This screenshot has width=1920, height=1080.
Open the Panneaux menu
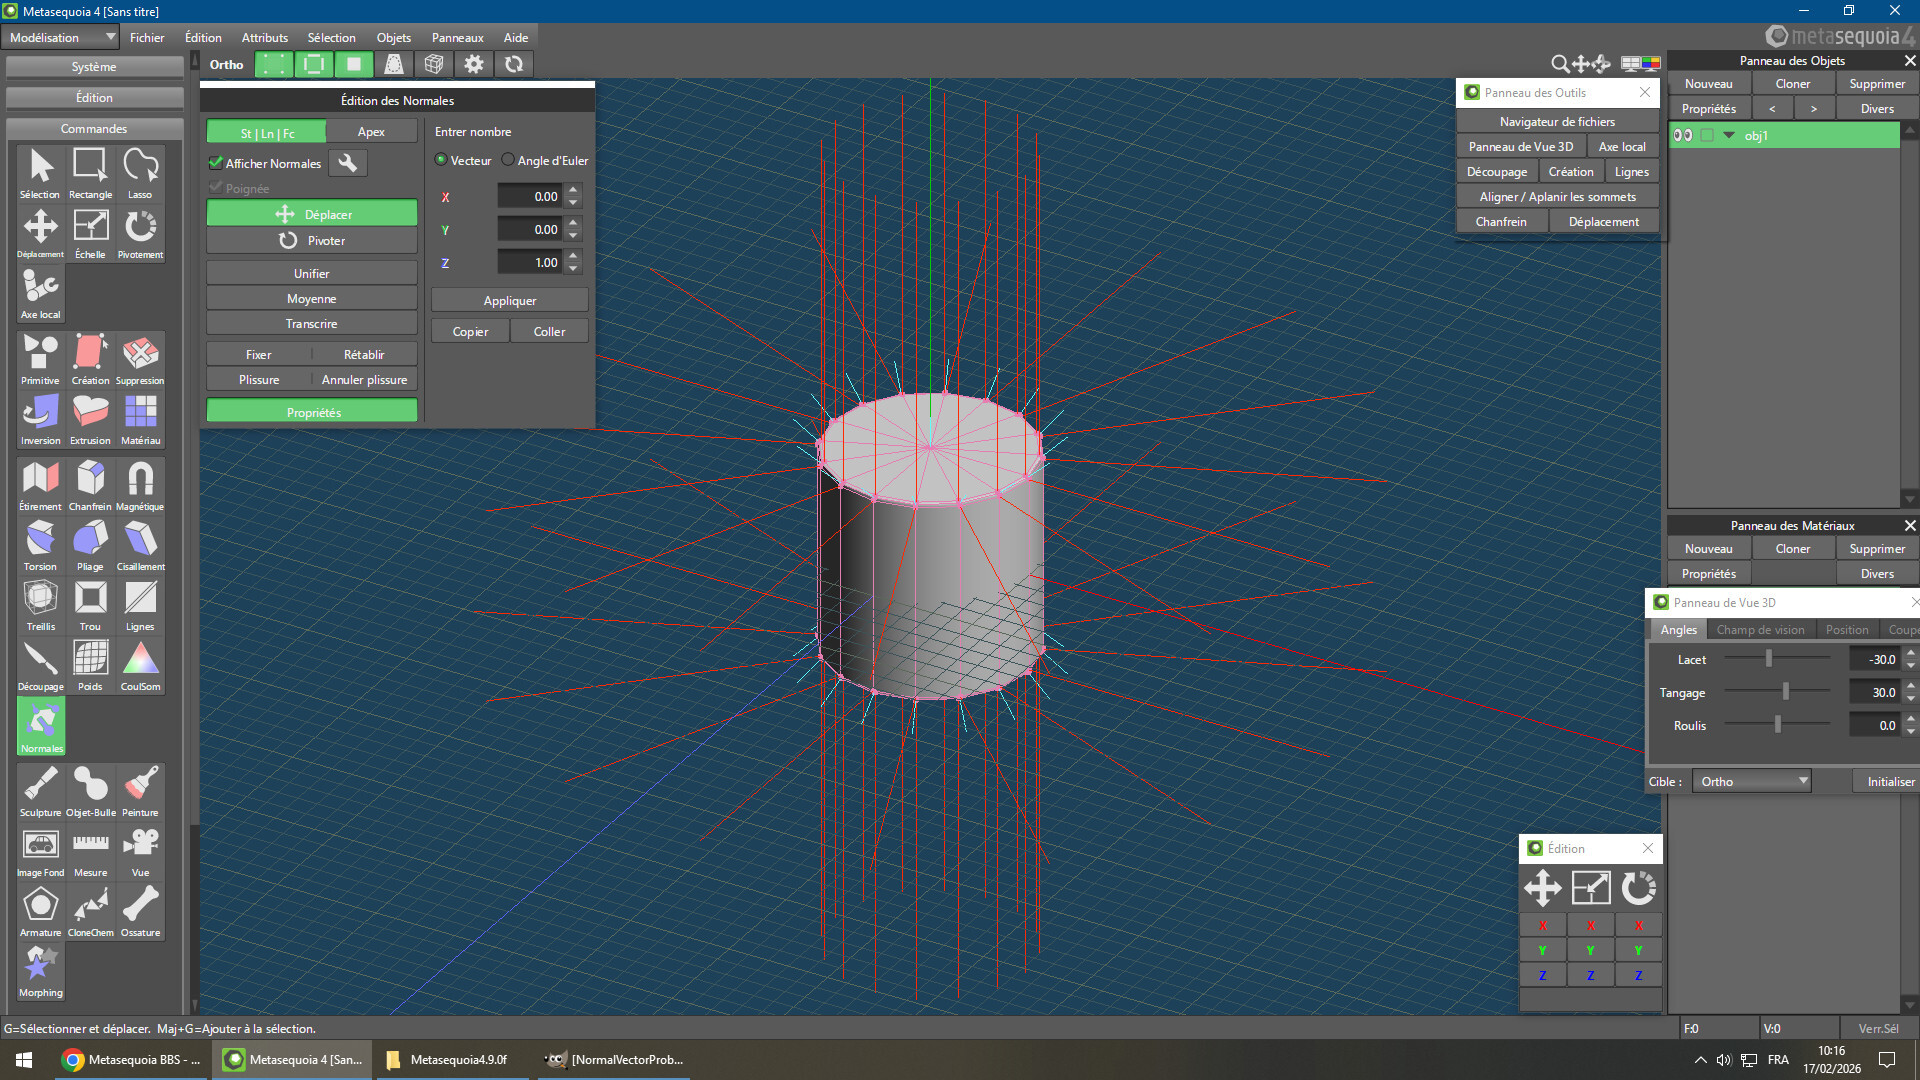[x=457, y=37]
